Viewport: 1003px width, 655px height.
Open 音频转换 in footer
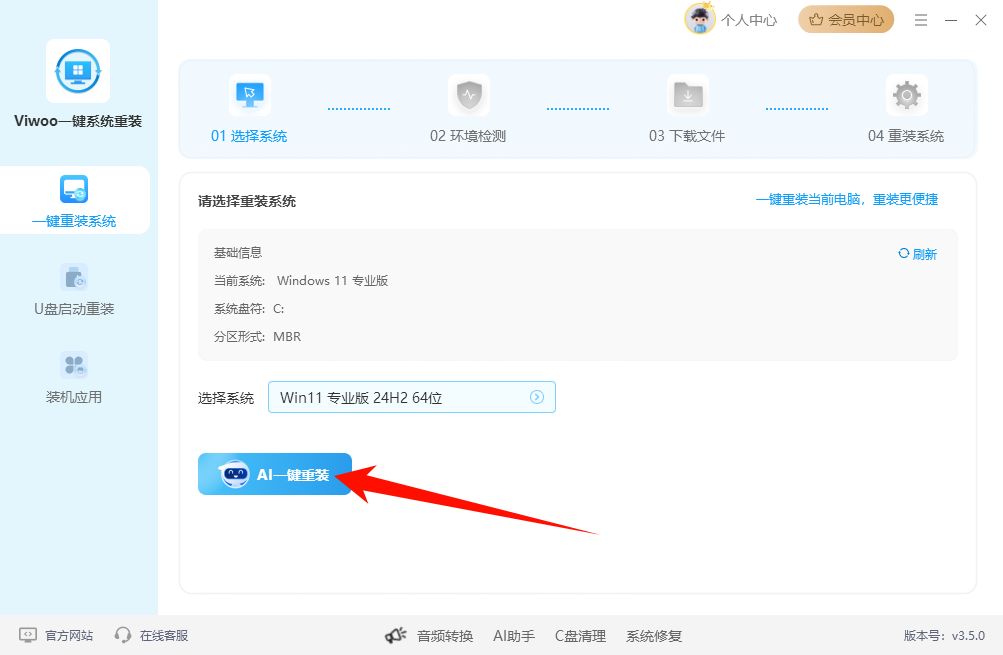point(445,636)
